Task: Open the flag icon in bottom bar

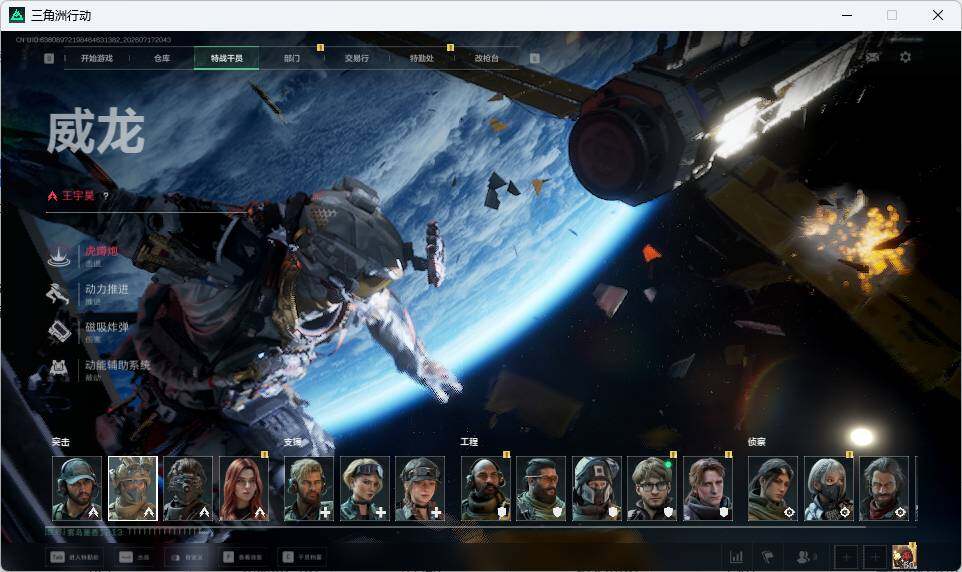Action: pos(767,557)
